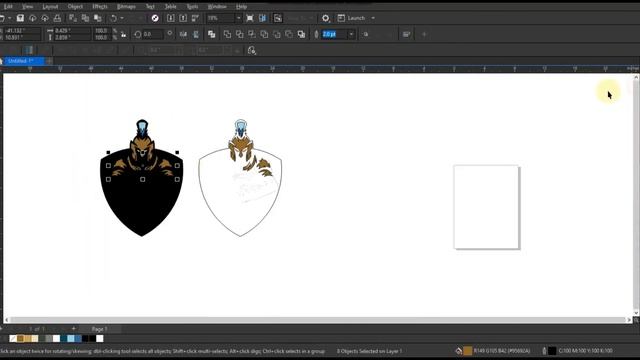The image size is (640, 360).
Task: Click the fill color indicator in status bar
Action: pyautogui.click(x=467, y=351)
